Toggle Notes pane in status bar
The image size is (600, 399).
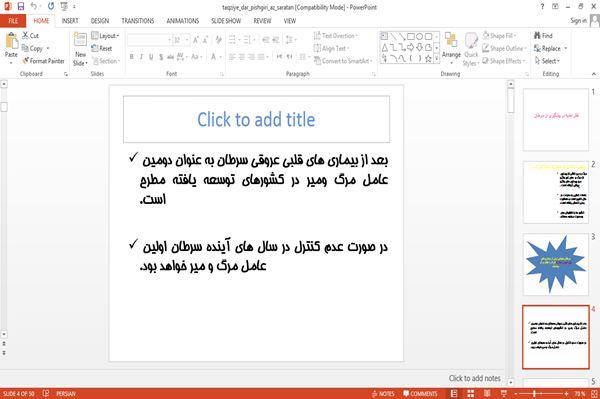pyautogui.click(x=383, y=393)
